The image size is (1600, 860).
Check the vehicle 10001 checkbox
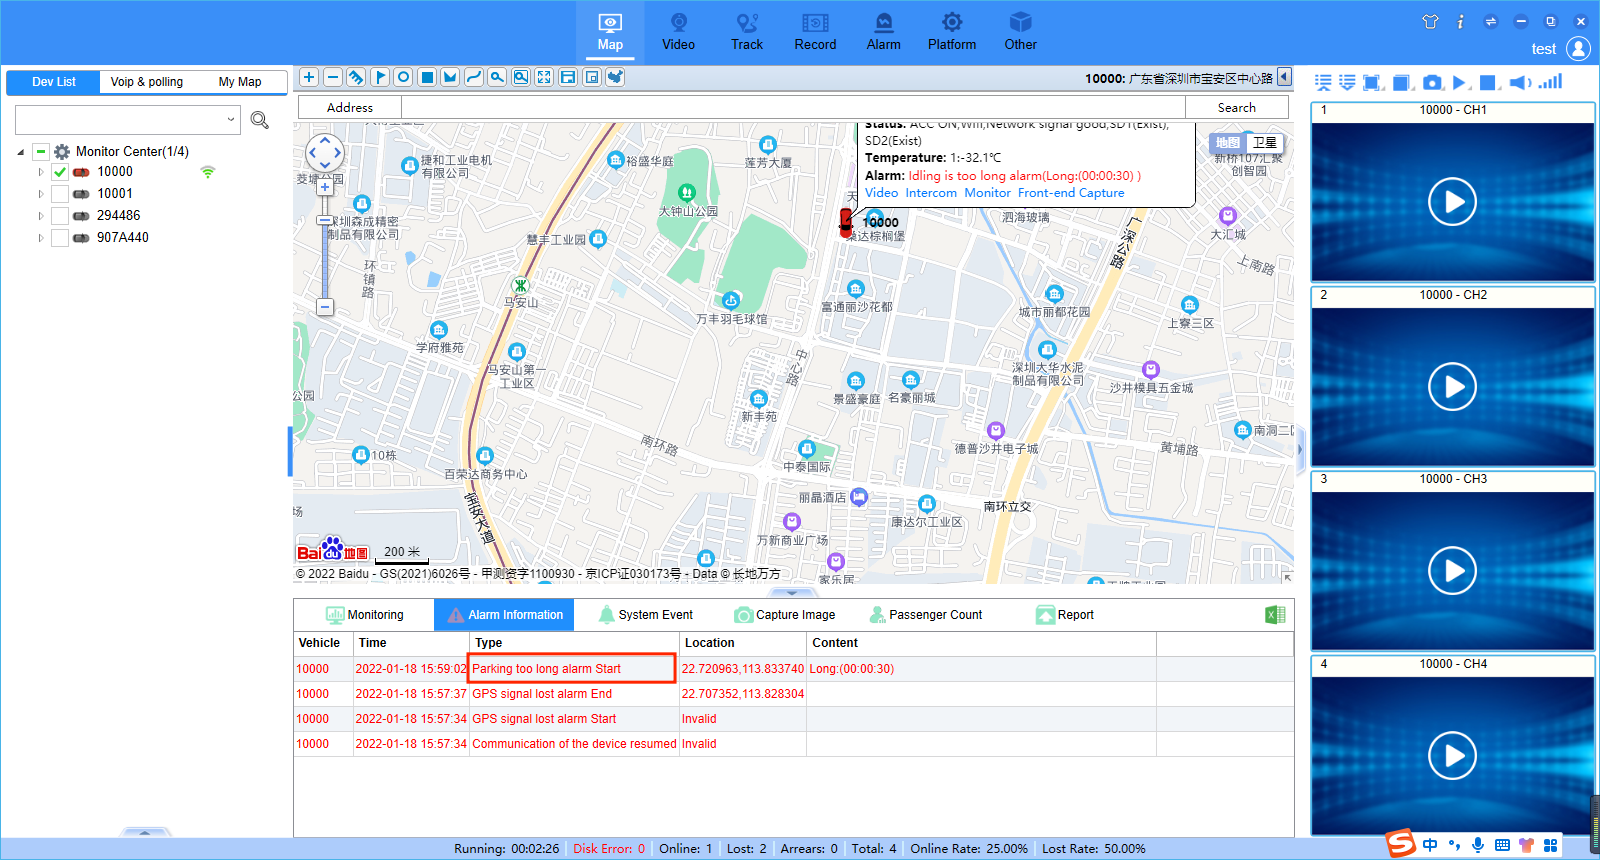(60, 194)
